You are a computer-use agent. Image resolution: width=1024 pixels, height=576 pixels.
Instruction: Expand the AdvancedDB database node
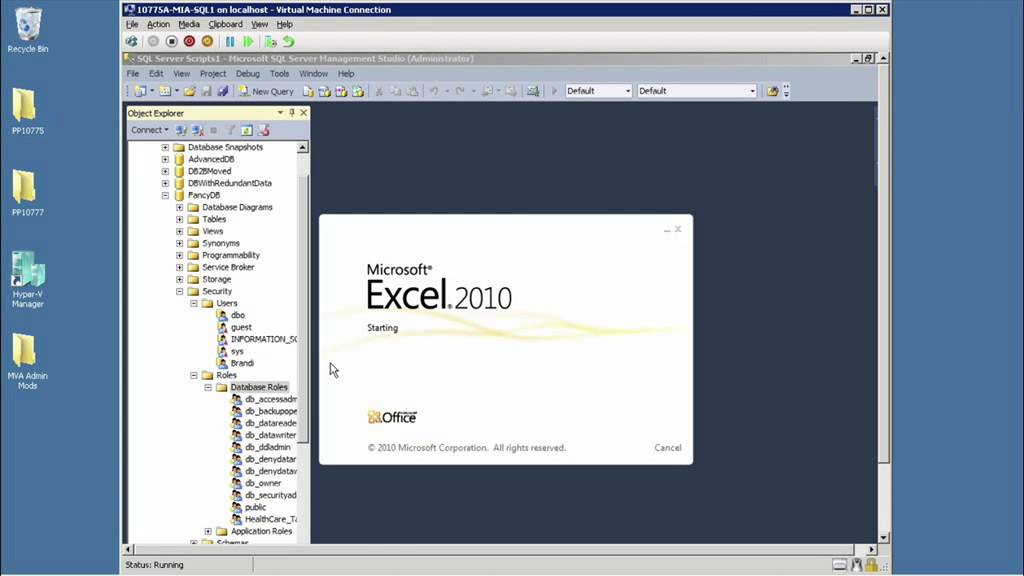coord(165,159)
